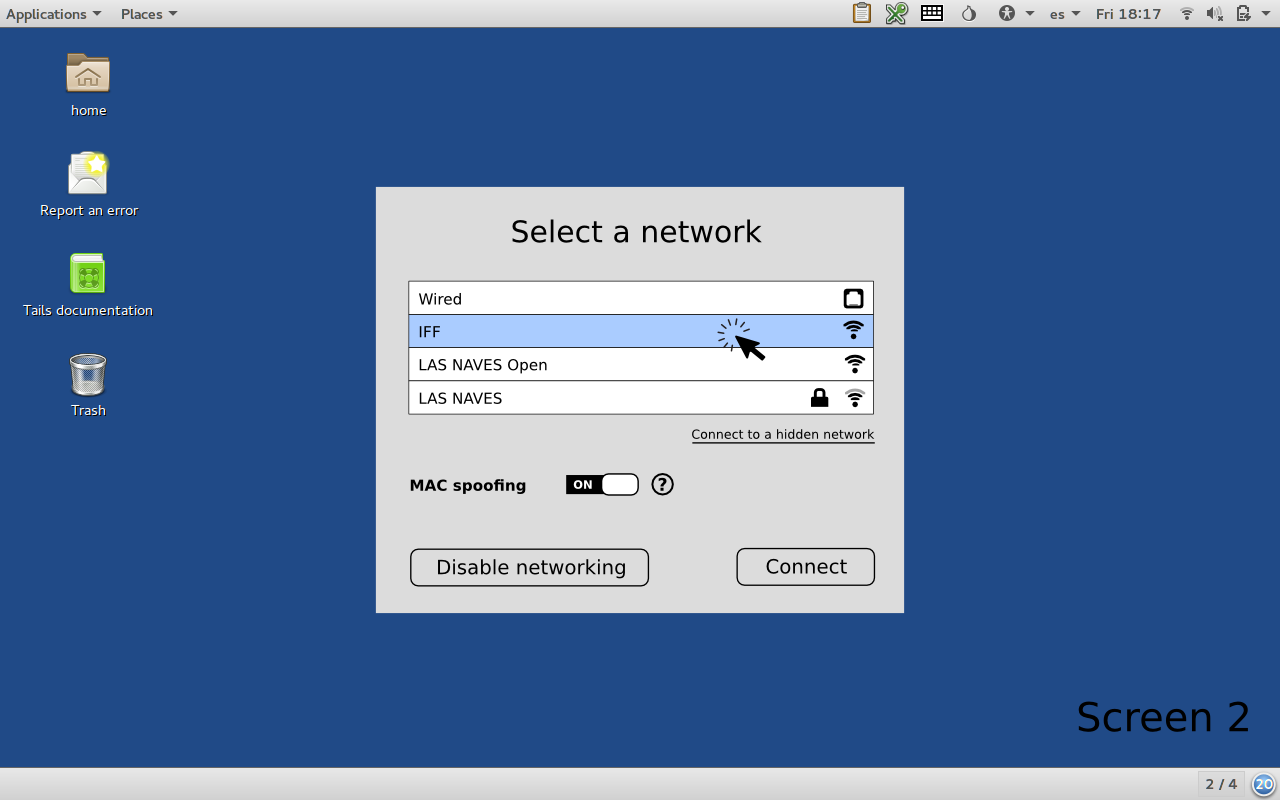Click the MAC spoofing help question mark
This screenshot has width=1280, height=800.
pyautogui.click(x=662, y=485)
